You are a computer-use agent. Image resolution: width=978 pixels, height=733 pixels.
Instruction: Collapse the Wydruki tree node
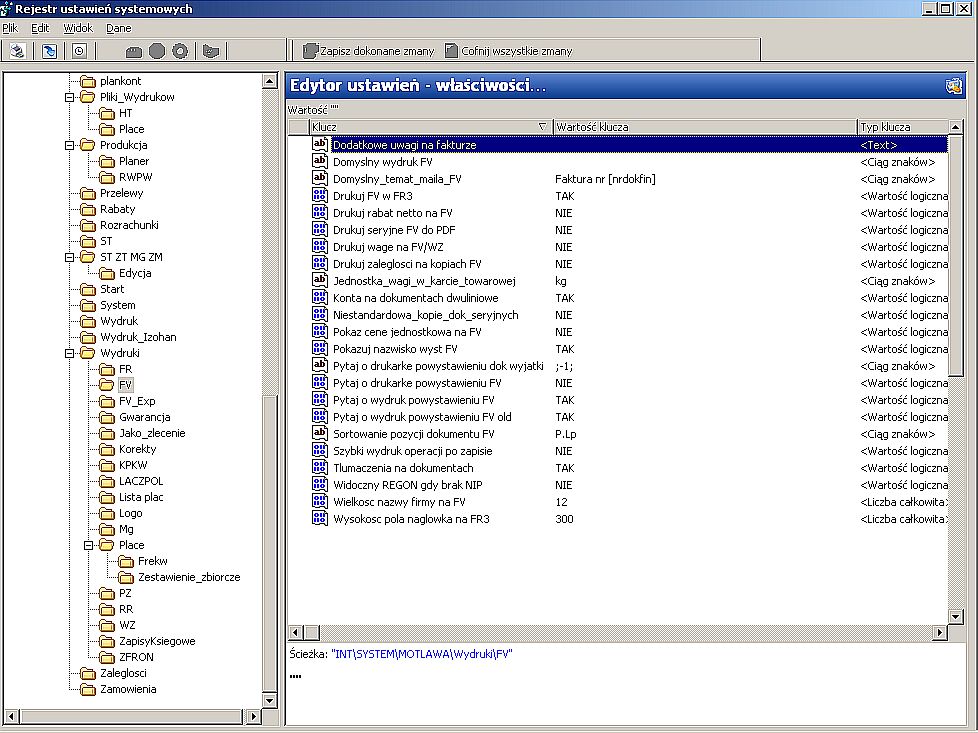(x=70, y=353)
